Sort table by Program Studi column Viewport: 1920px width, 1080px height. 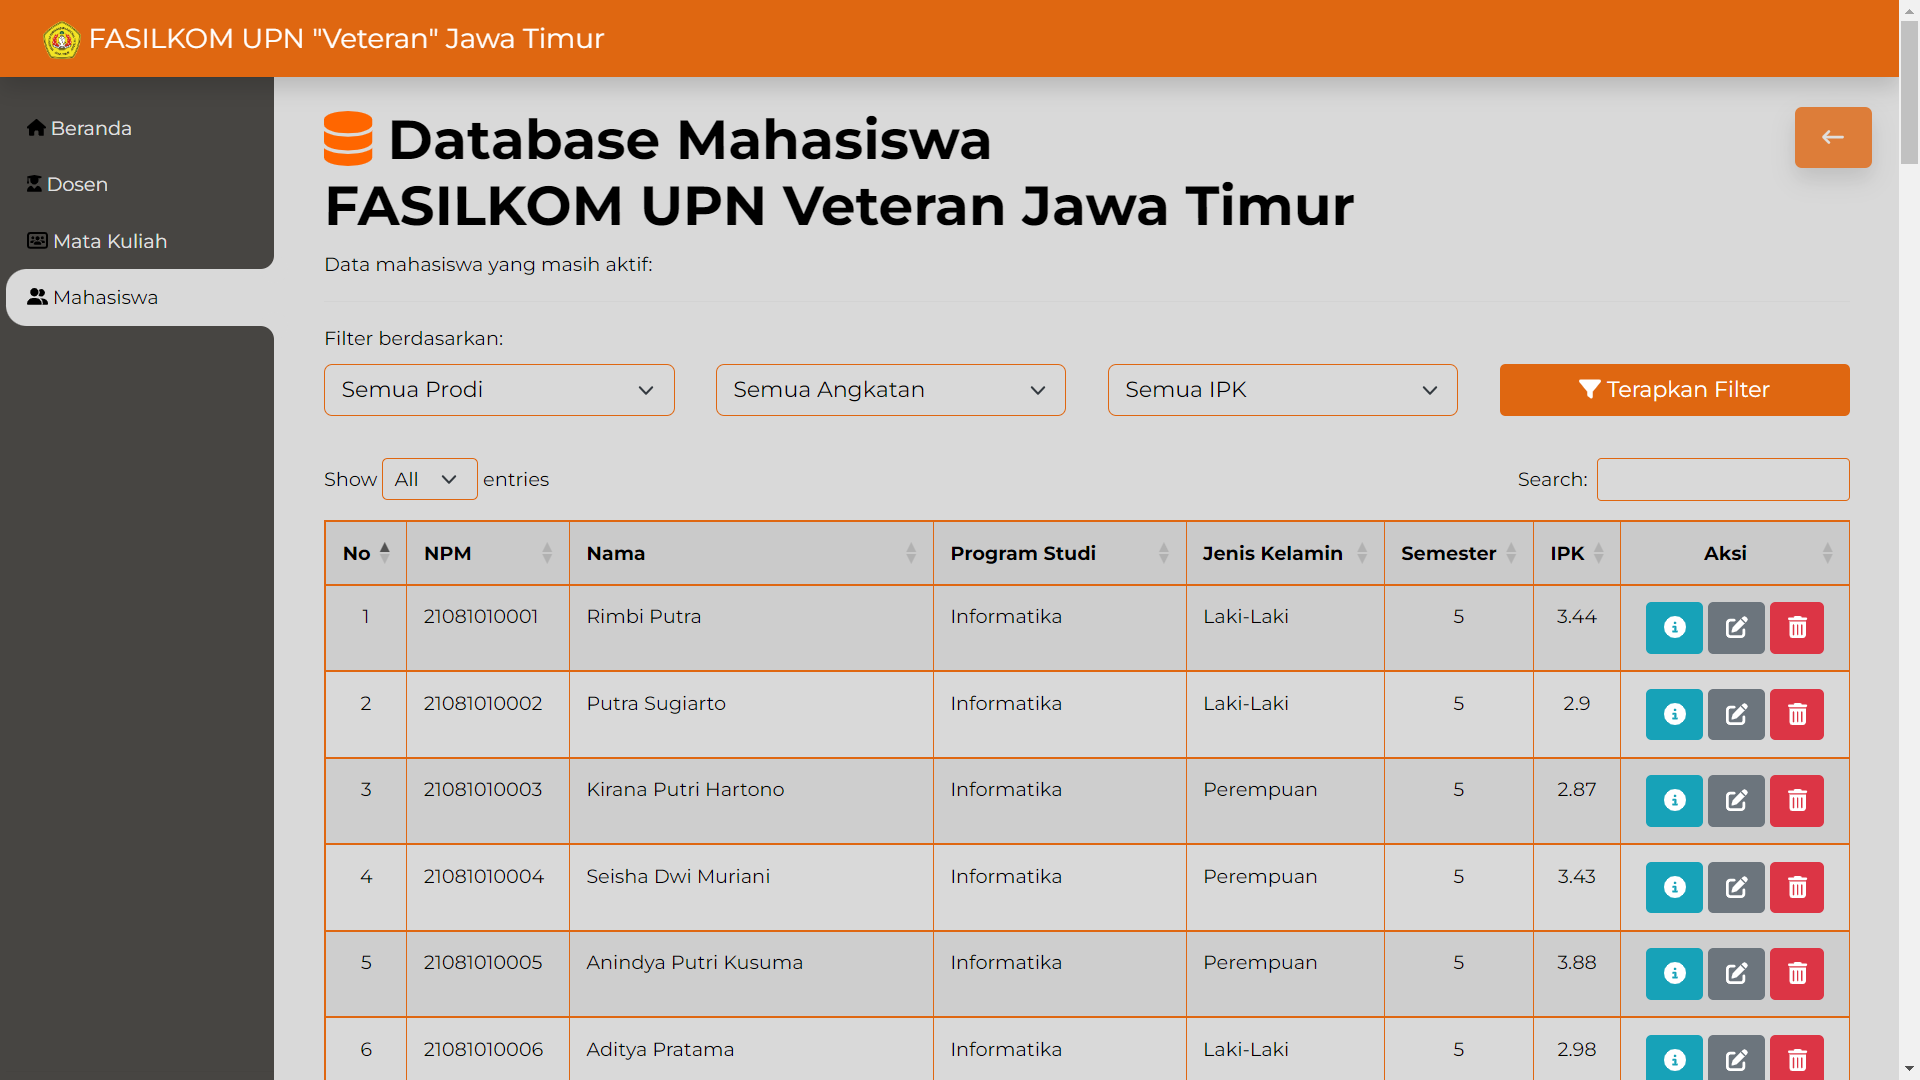[x=1059, y=553]
